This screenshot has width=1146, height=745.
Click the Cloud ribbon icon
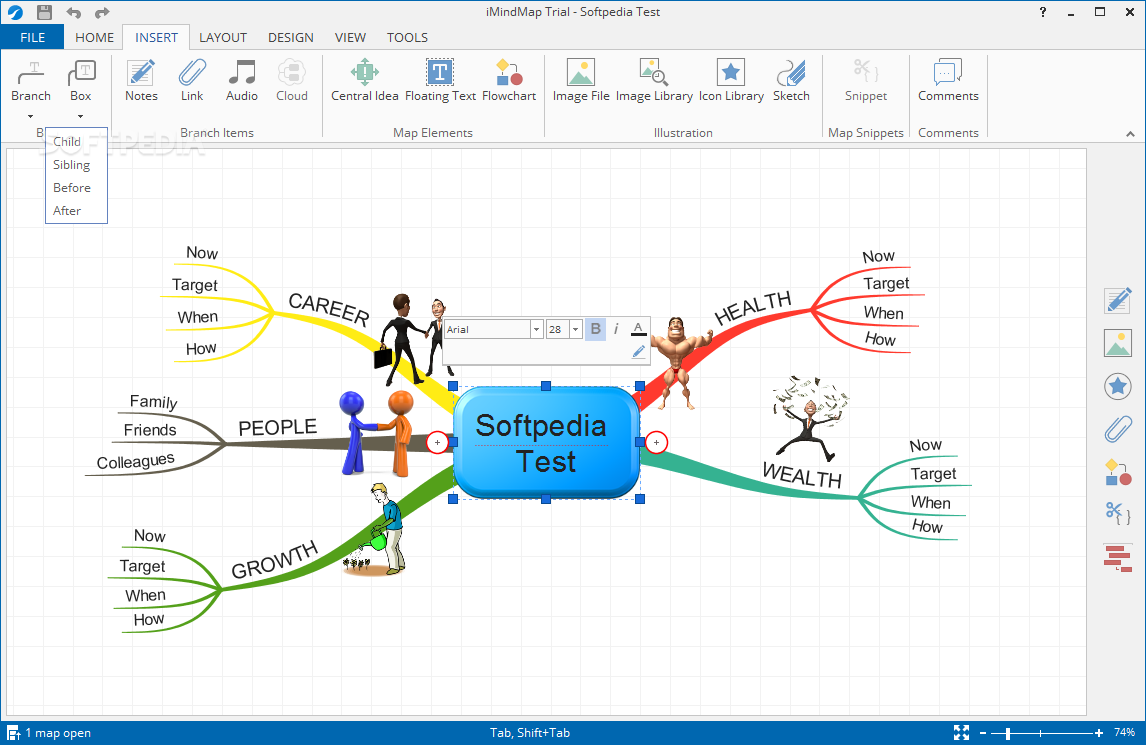pyautogui.click(x=292, y=73)
